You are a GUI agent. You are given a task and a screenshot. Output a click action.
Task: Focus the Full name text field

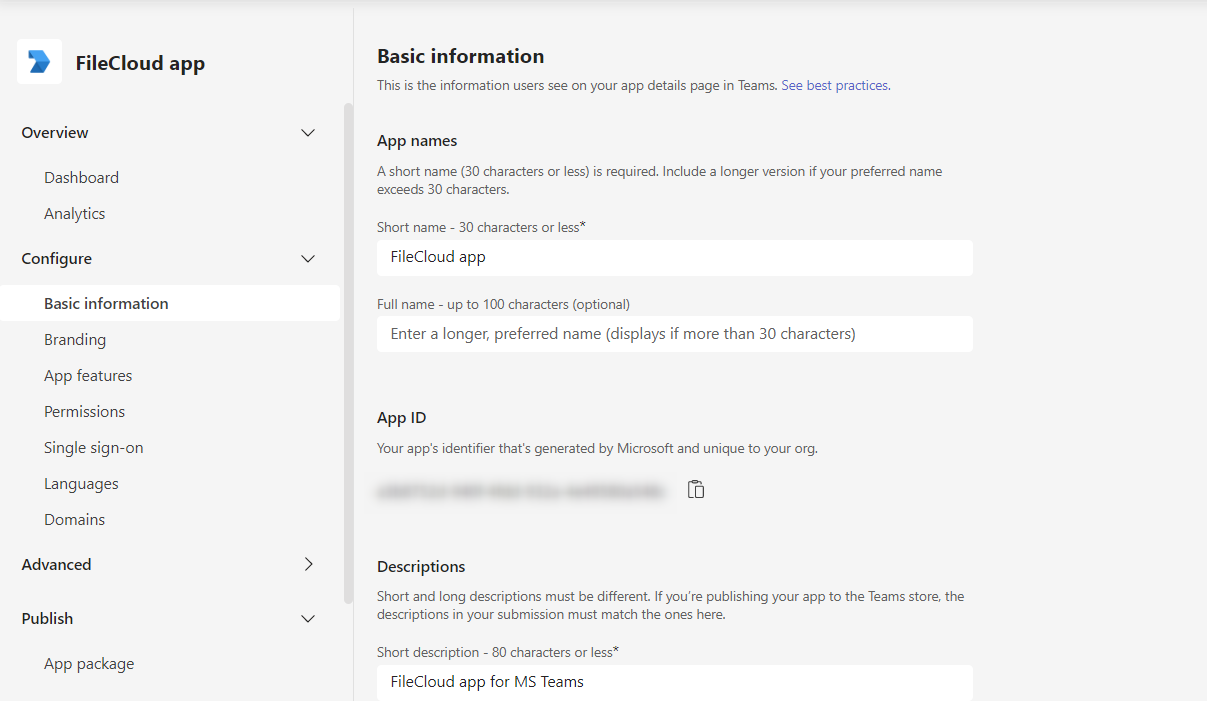[x=674, y=334]
